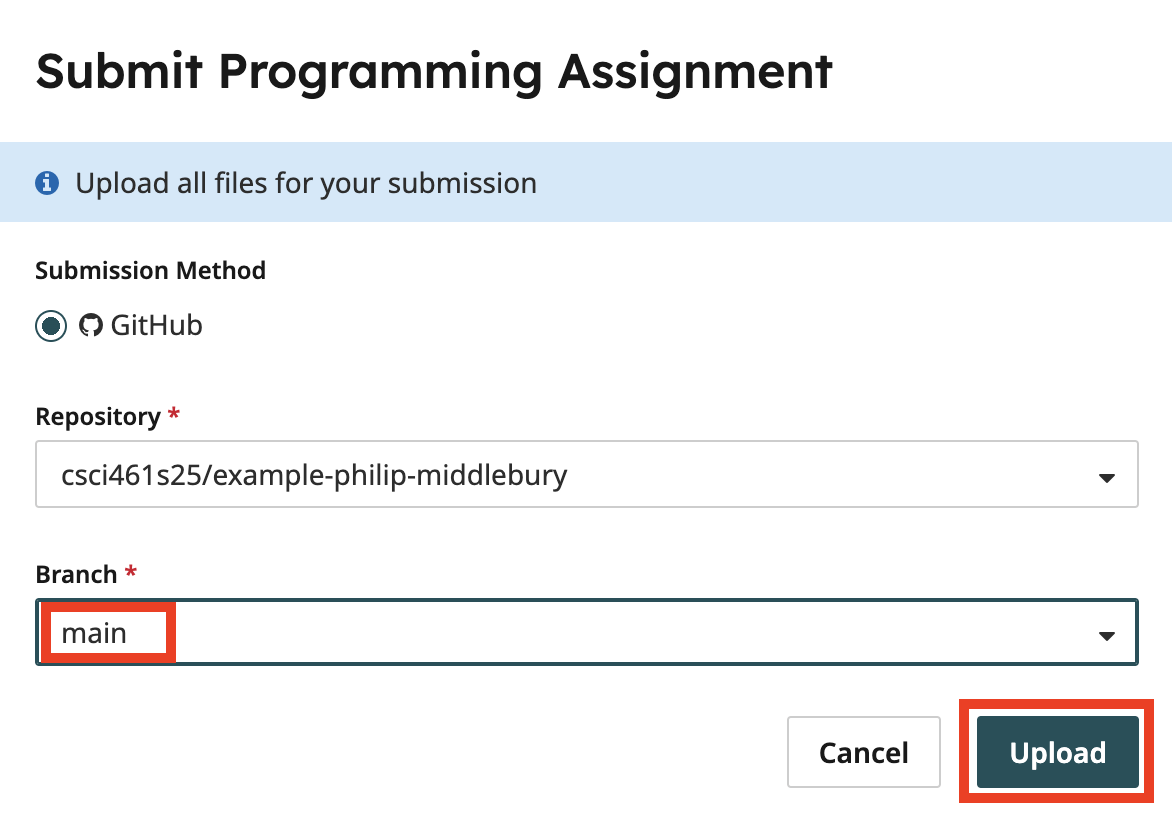This screenshot has height=822, width=1172.
Task: Click the blue info icon in banner
Action: (x=47, y=182)
